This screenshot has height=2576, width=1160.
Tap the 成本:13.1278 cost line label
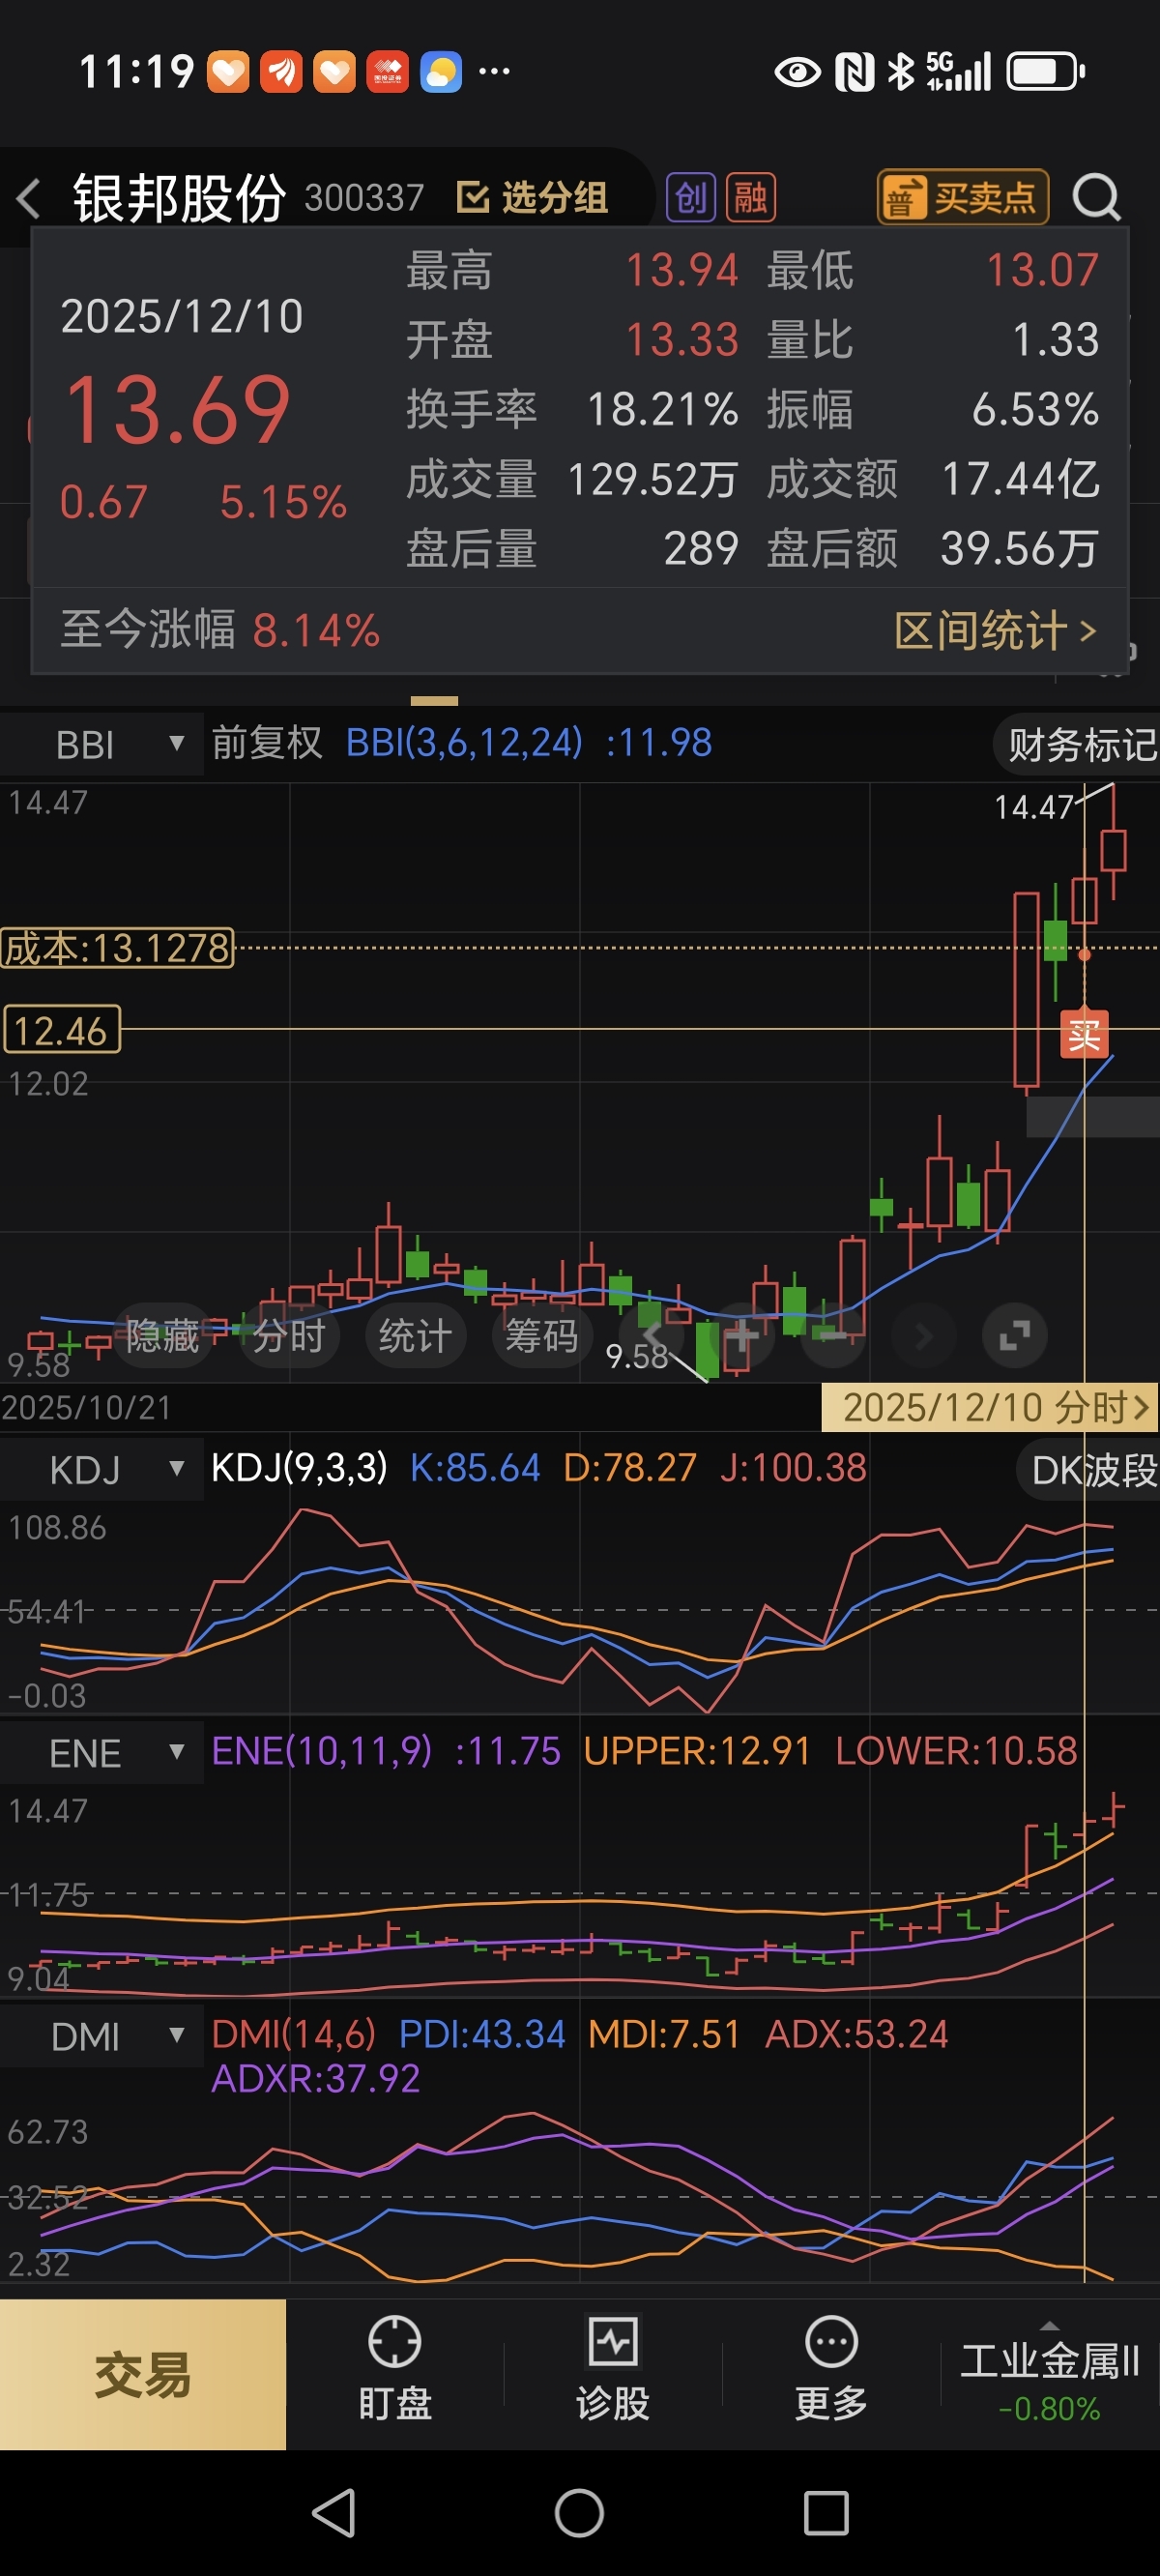[118, 948]
